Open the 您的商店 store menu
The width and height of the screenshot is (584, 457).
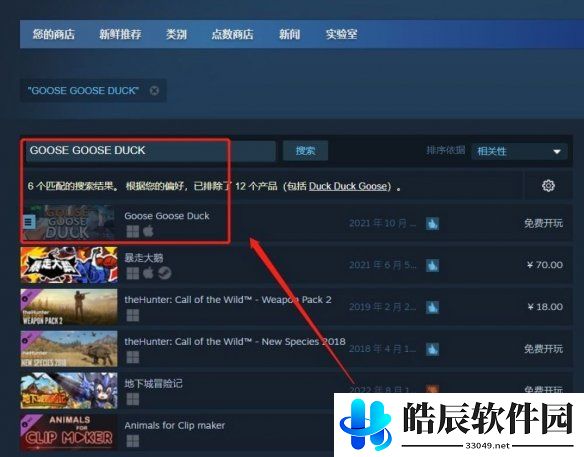pos(54,34)
